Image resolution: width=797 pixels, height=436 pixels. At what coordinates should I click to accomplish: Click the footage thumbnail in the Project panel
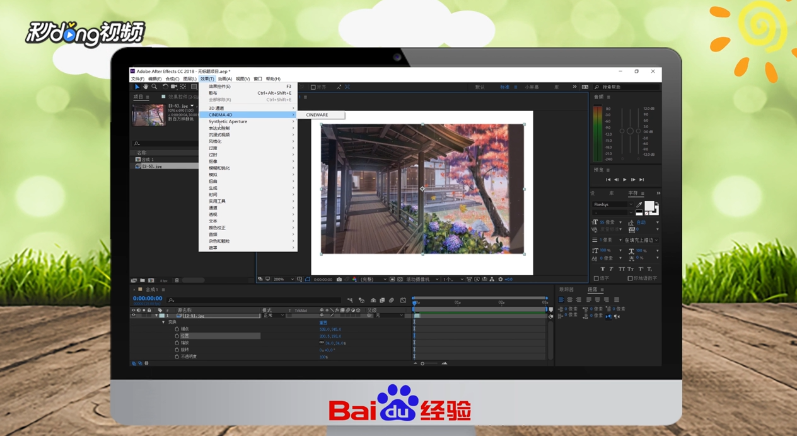click(148, 115)
